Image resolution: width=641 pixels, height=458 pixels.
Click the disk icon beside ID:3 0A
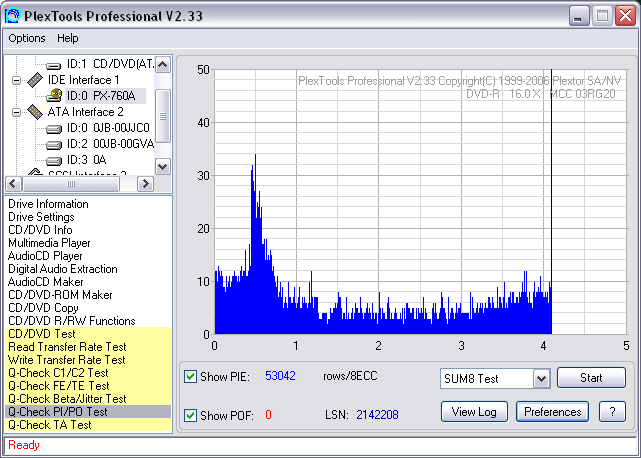coord(54,161)
